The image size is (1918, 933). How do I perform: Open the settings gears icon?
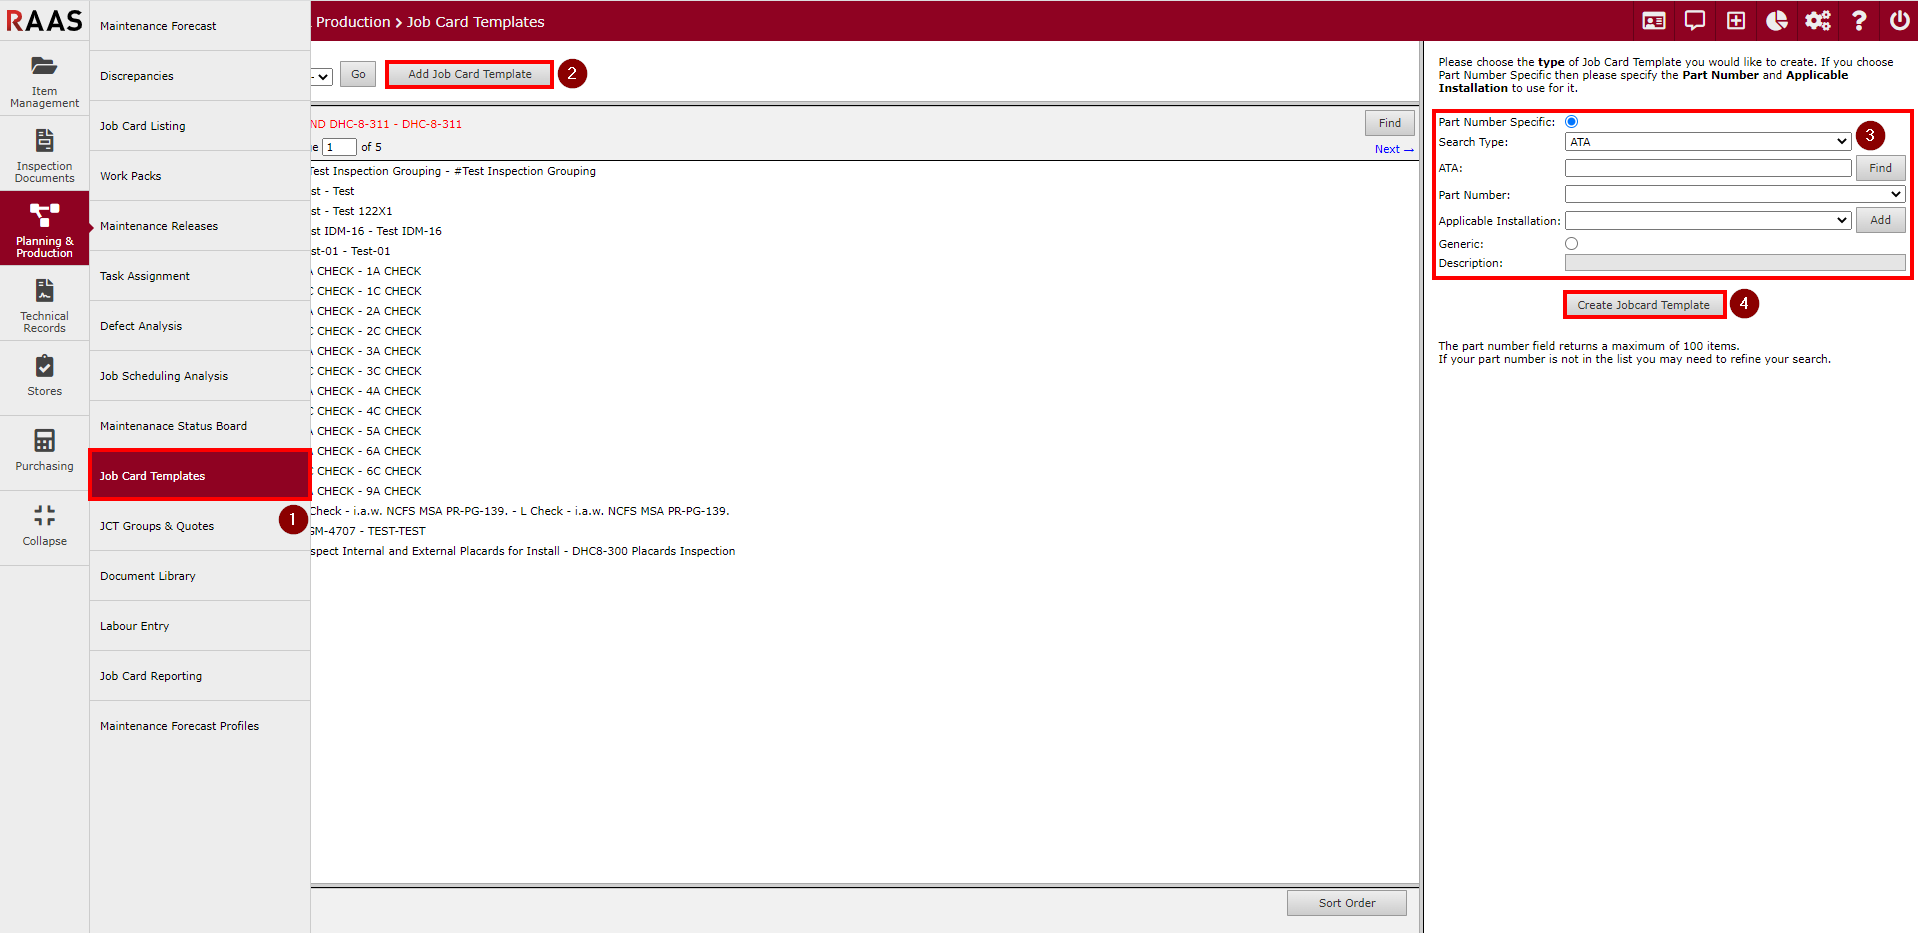1817,21
